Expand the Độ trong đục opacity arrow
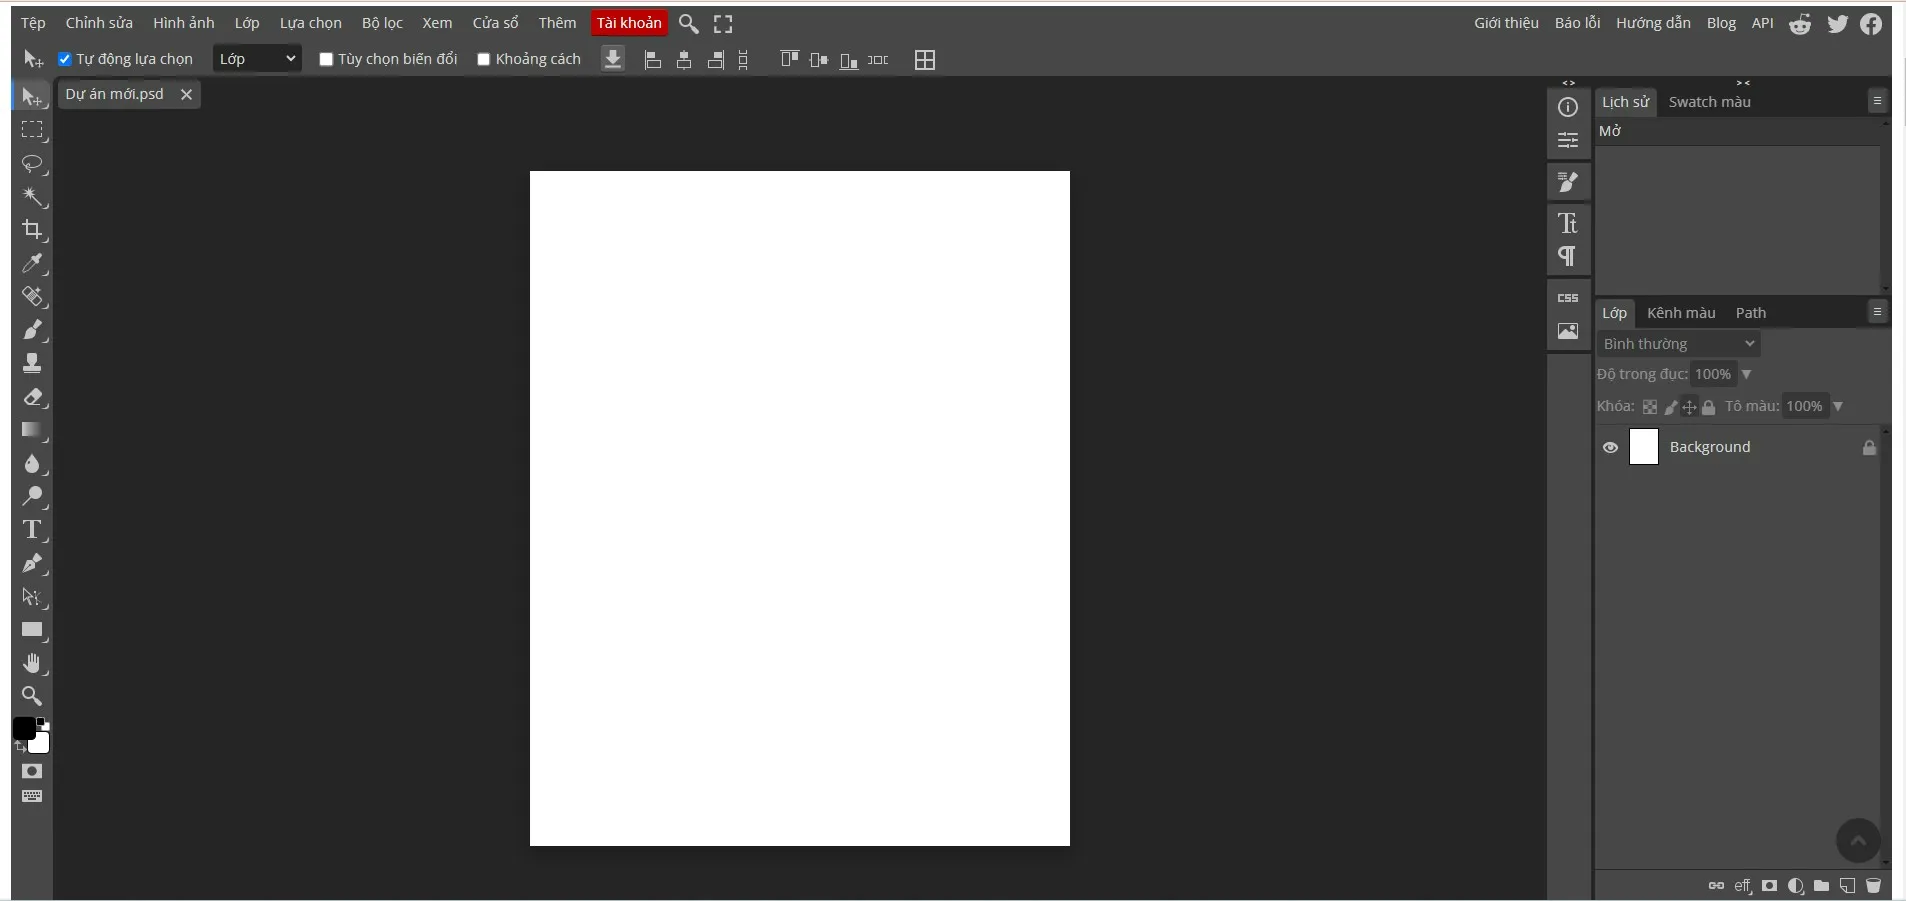This screenshot has height=901, width=1906. [x=1746, y=374]
